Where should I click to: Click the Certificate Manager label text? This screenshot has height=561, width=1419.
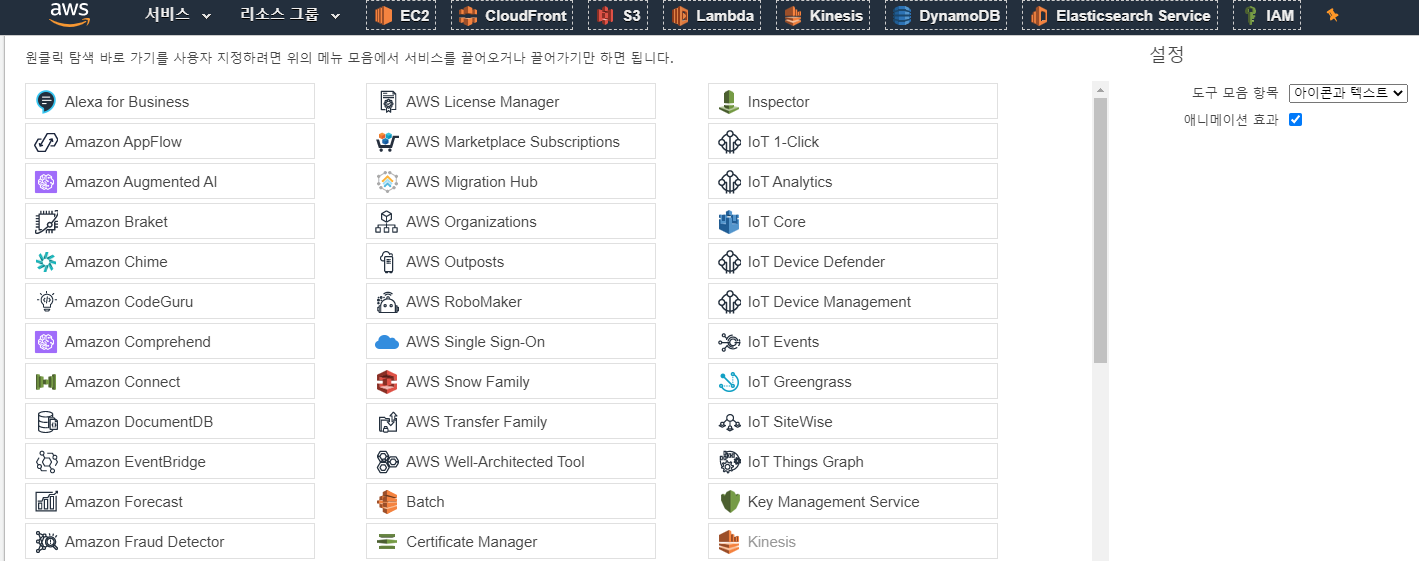pyautogui.click(x=472, y=542)
